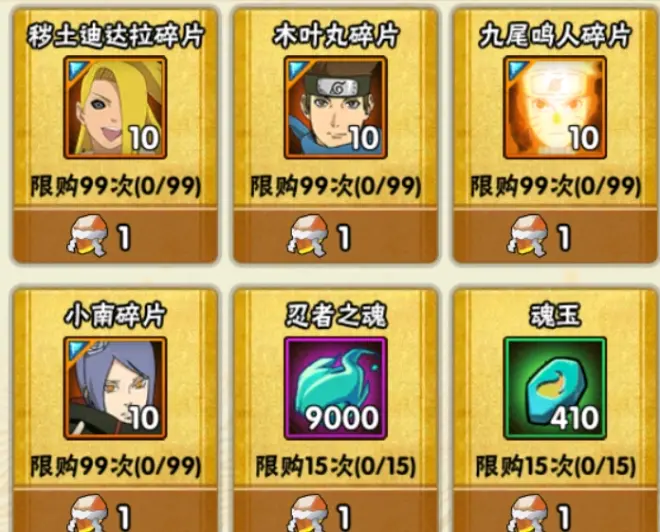Click the 魂玉 title label

[555, 315]
